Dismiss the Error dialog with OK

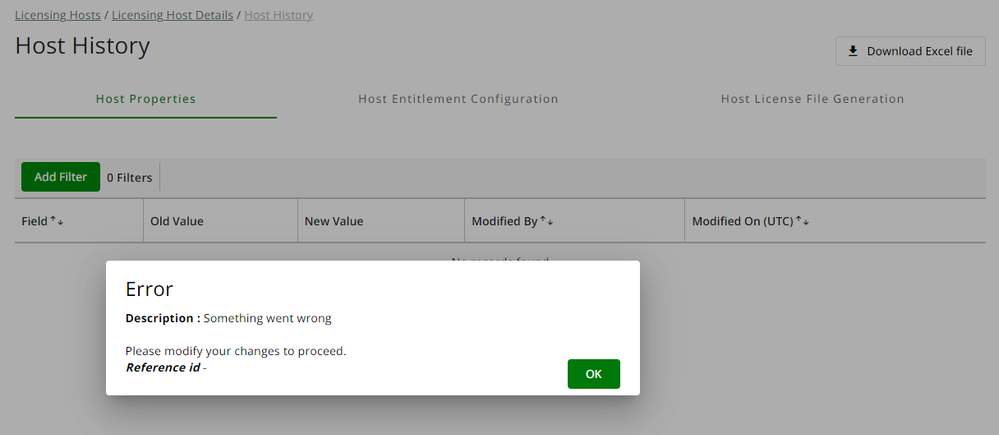pyautogui.click(x=593, y=374)
